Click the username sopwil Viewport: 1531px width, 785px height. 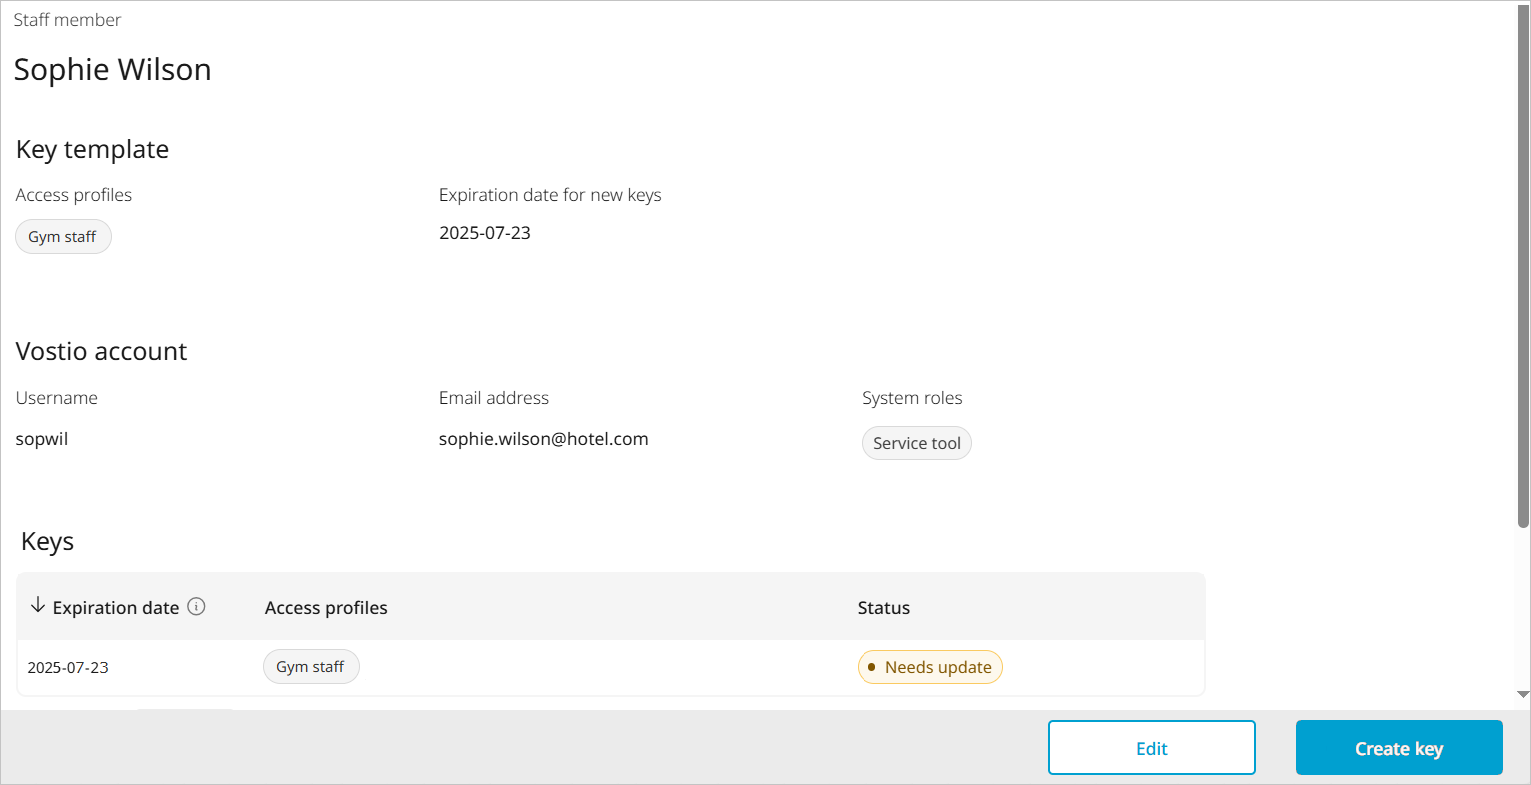(42, 439)
